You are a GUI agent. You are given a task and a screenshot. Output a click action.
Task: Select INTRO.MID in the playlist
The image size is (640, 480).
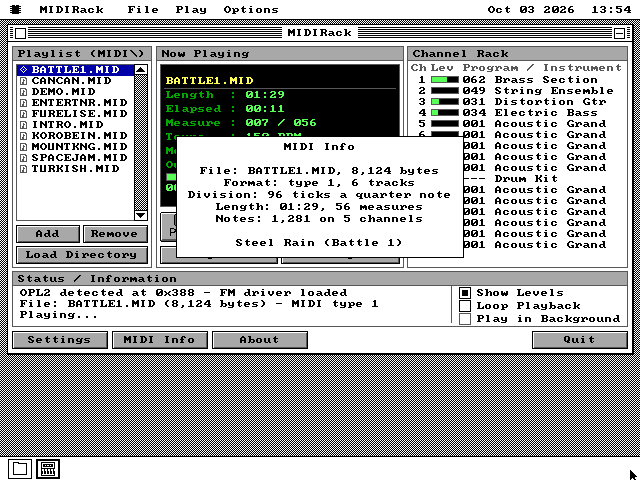(76, 125)
